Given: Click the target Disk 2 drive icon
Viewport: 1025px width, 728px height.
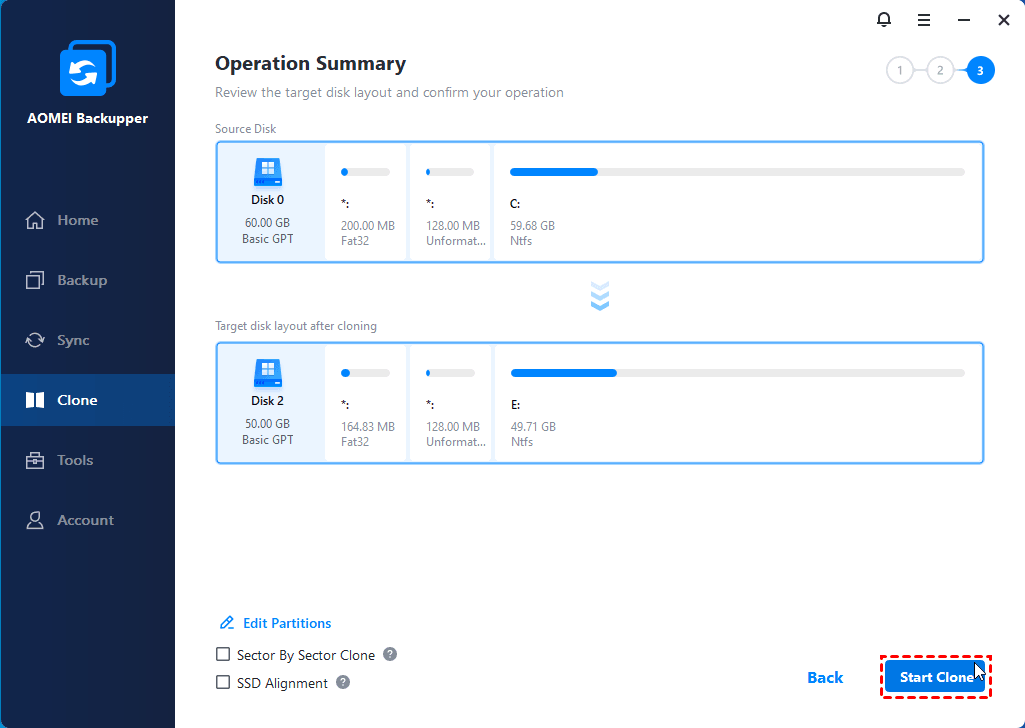Looking at the screenshot, I should tap(268, 374).
